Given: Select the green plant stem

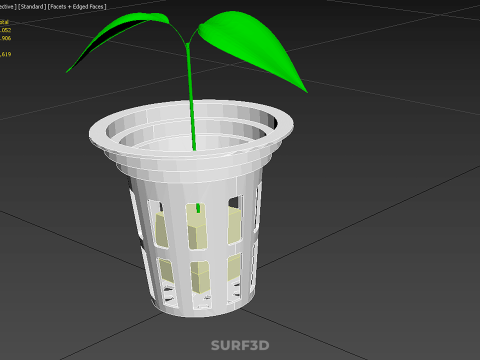Looking at the screenshot, I should tap(191, 97).
